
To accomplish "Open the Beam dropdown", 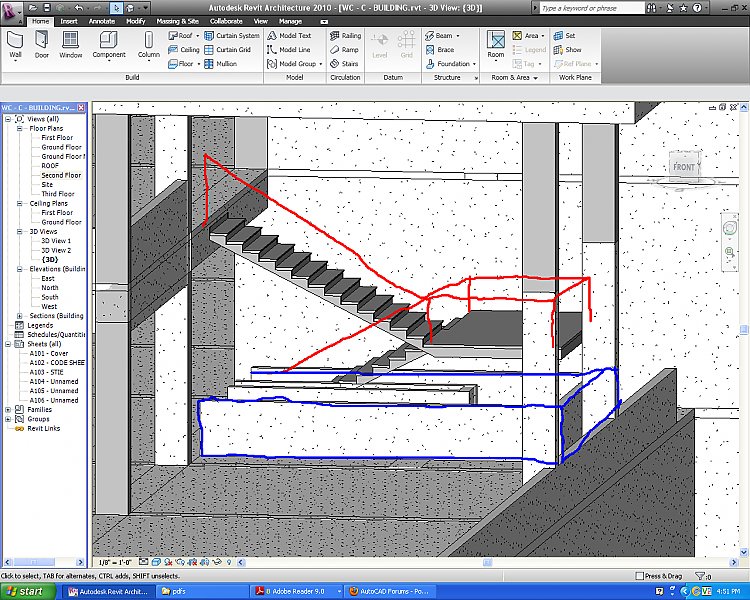I will tap(457, 36).
